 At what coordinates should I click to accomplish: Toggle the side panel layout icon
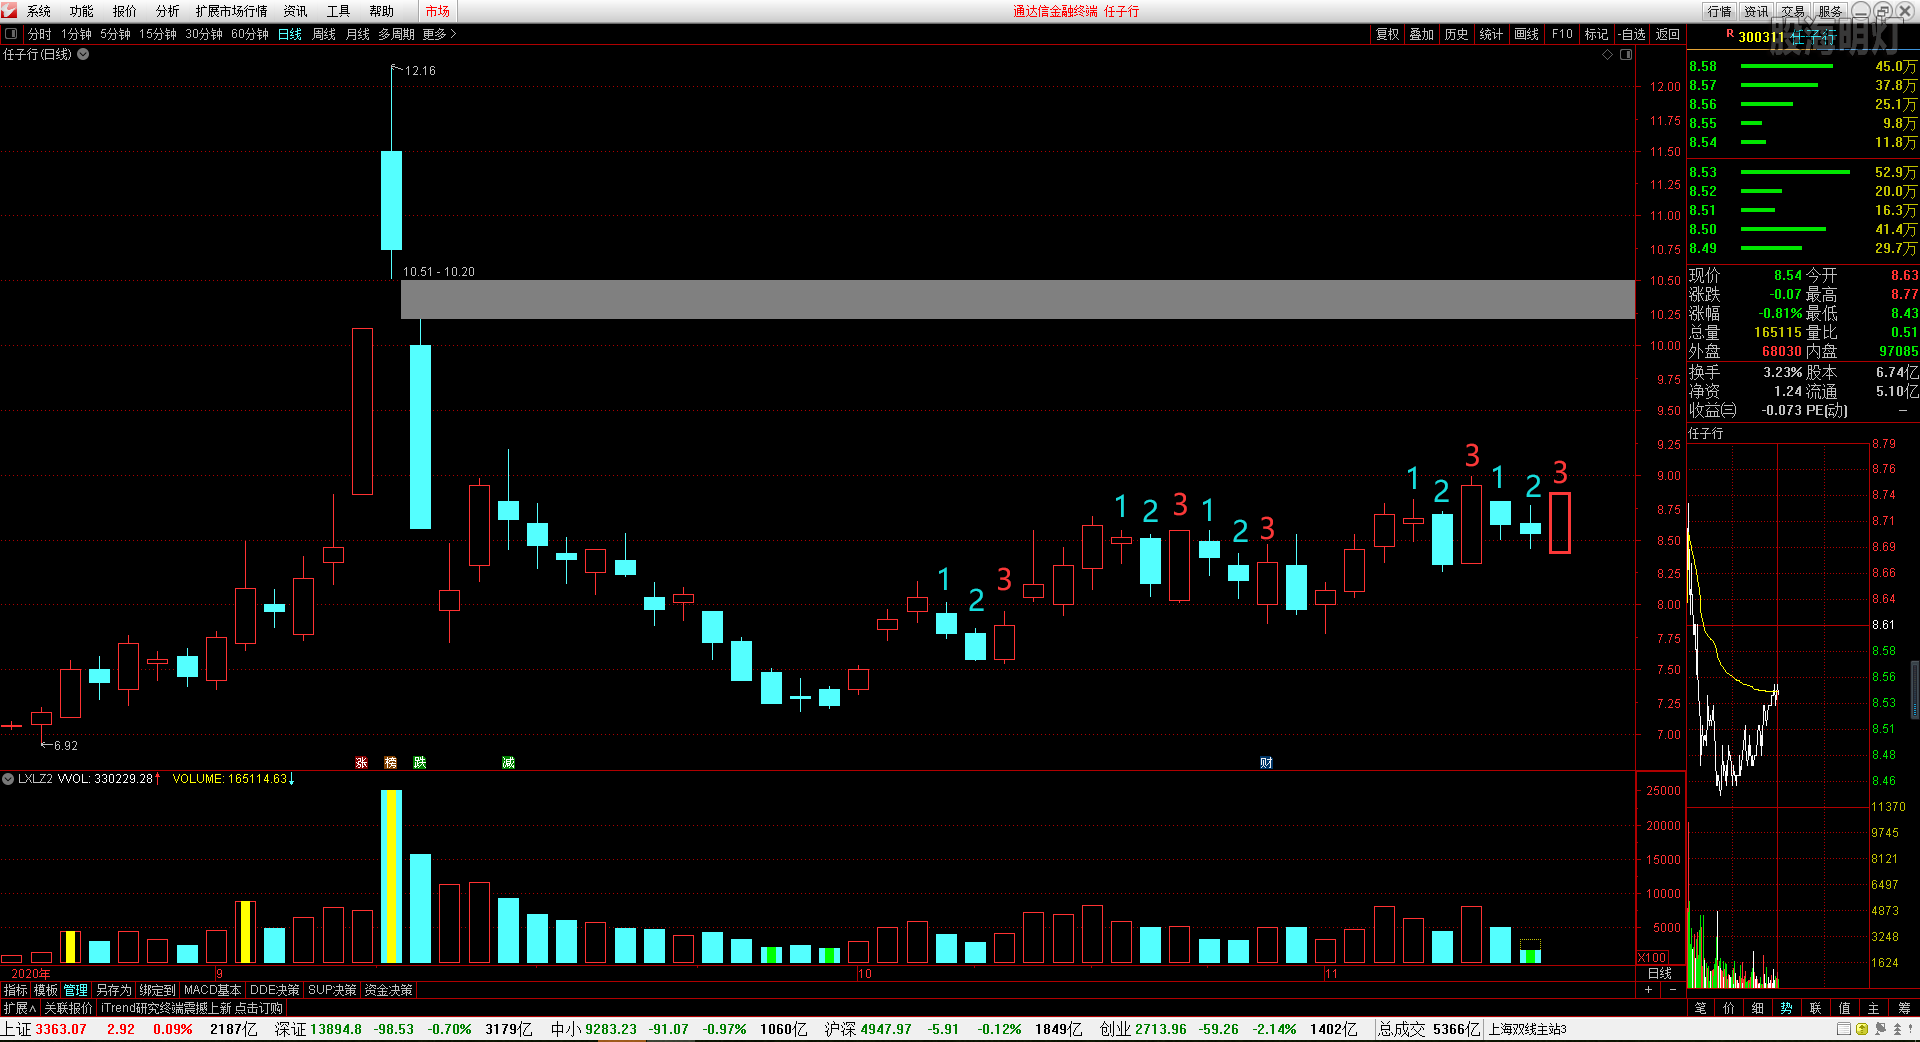click(1626, 55)
